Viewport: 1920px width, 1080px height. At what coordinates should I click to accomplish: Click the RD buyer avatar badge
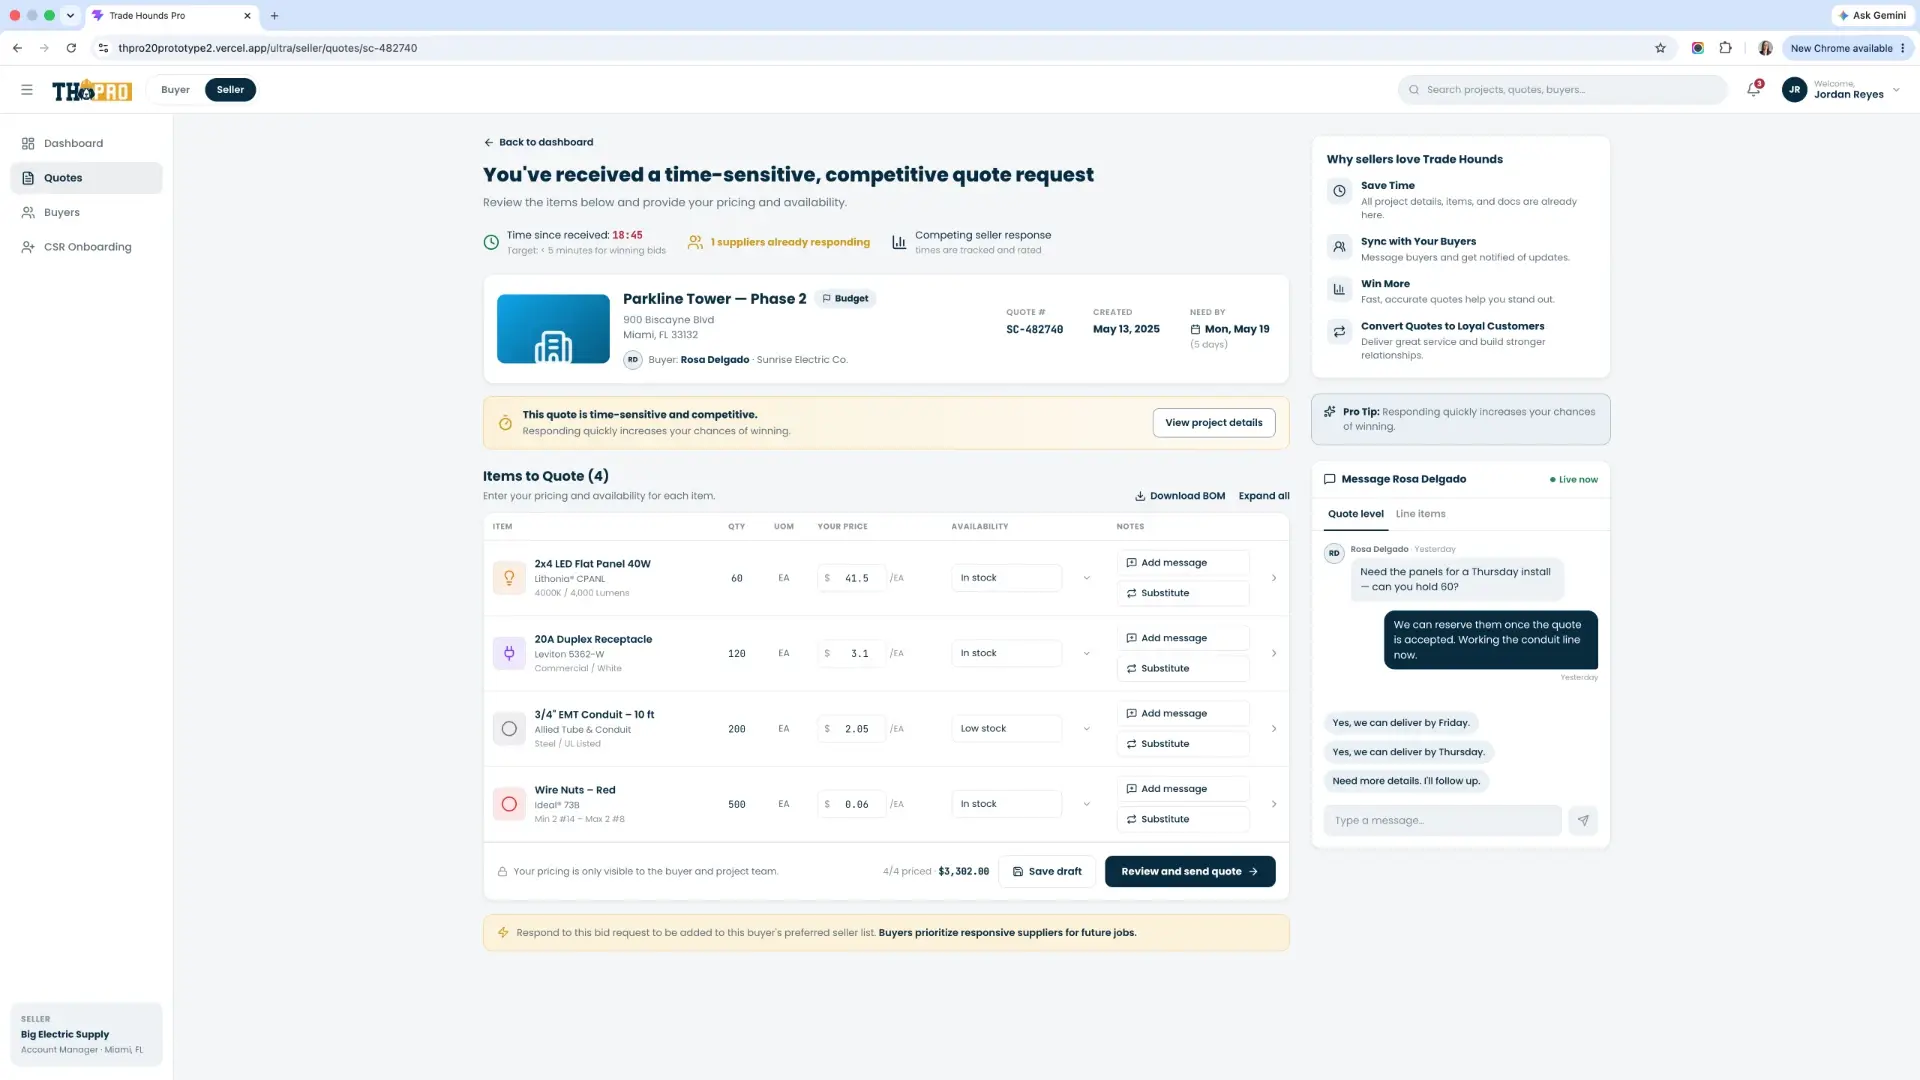tap(633, 360)
